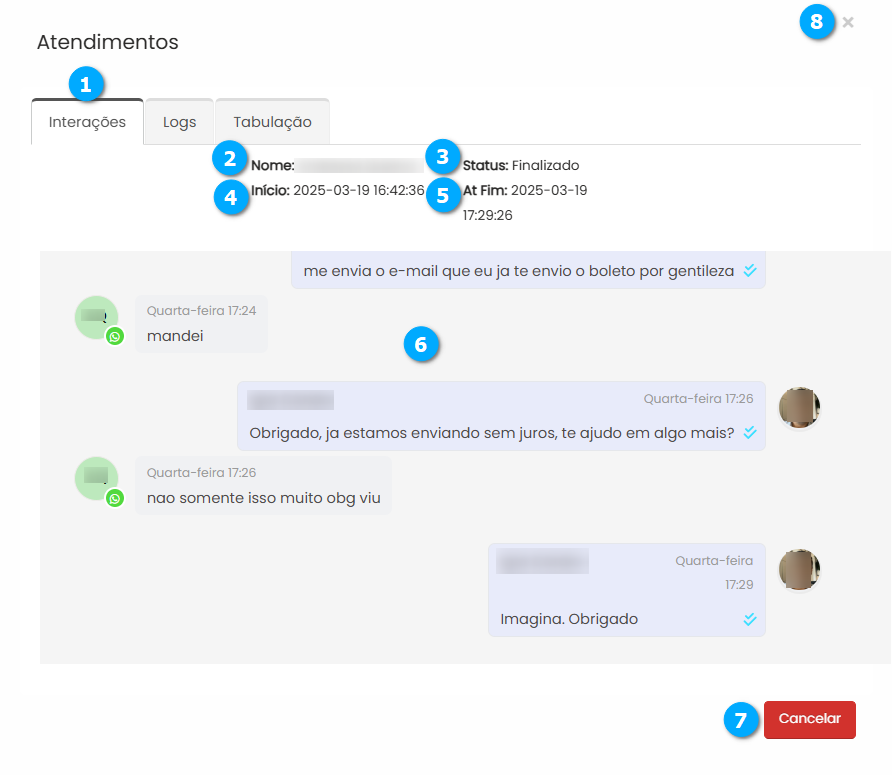The image size is (892, 775).
Task: Click the WhatsApp icon beside "mandei" message
Action: tap(115, 336)
